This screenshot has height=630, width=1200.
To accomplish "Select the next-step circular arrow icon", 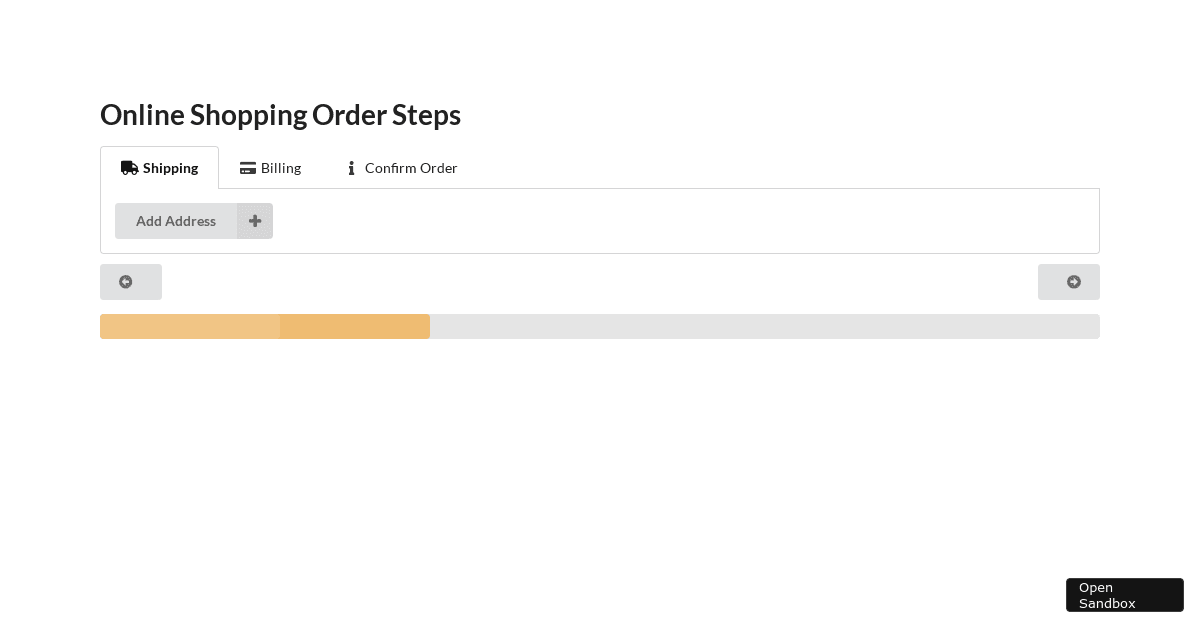I will (1073, 282).
